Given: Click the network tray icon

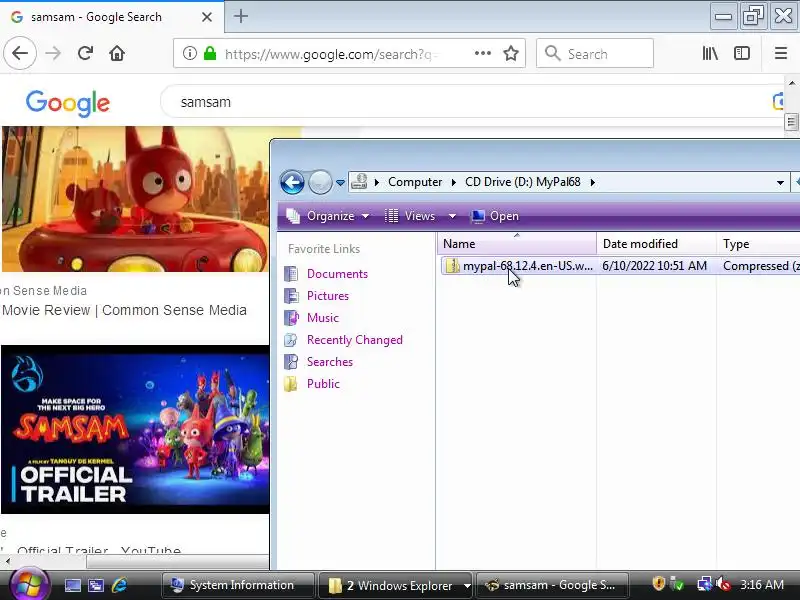Looking at the screenshot, I should pyautogui.click(x=705, y=584).
